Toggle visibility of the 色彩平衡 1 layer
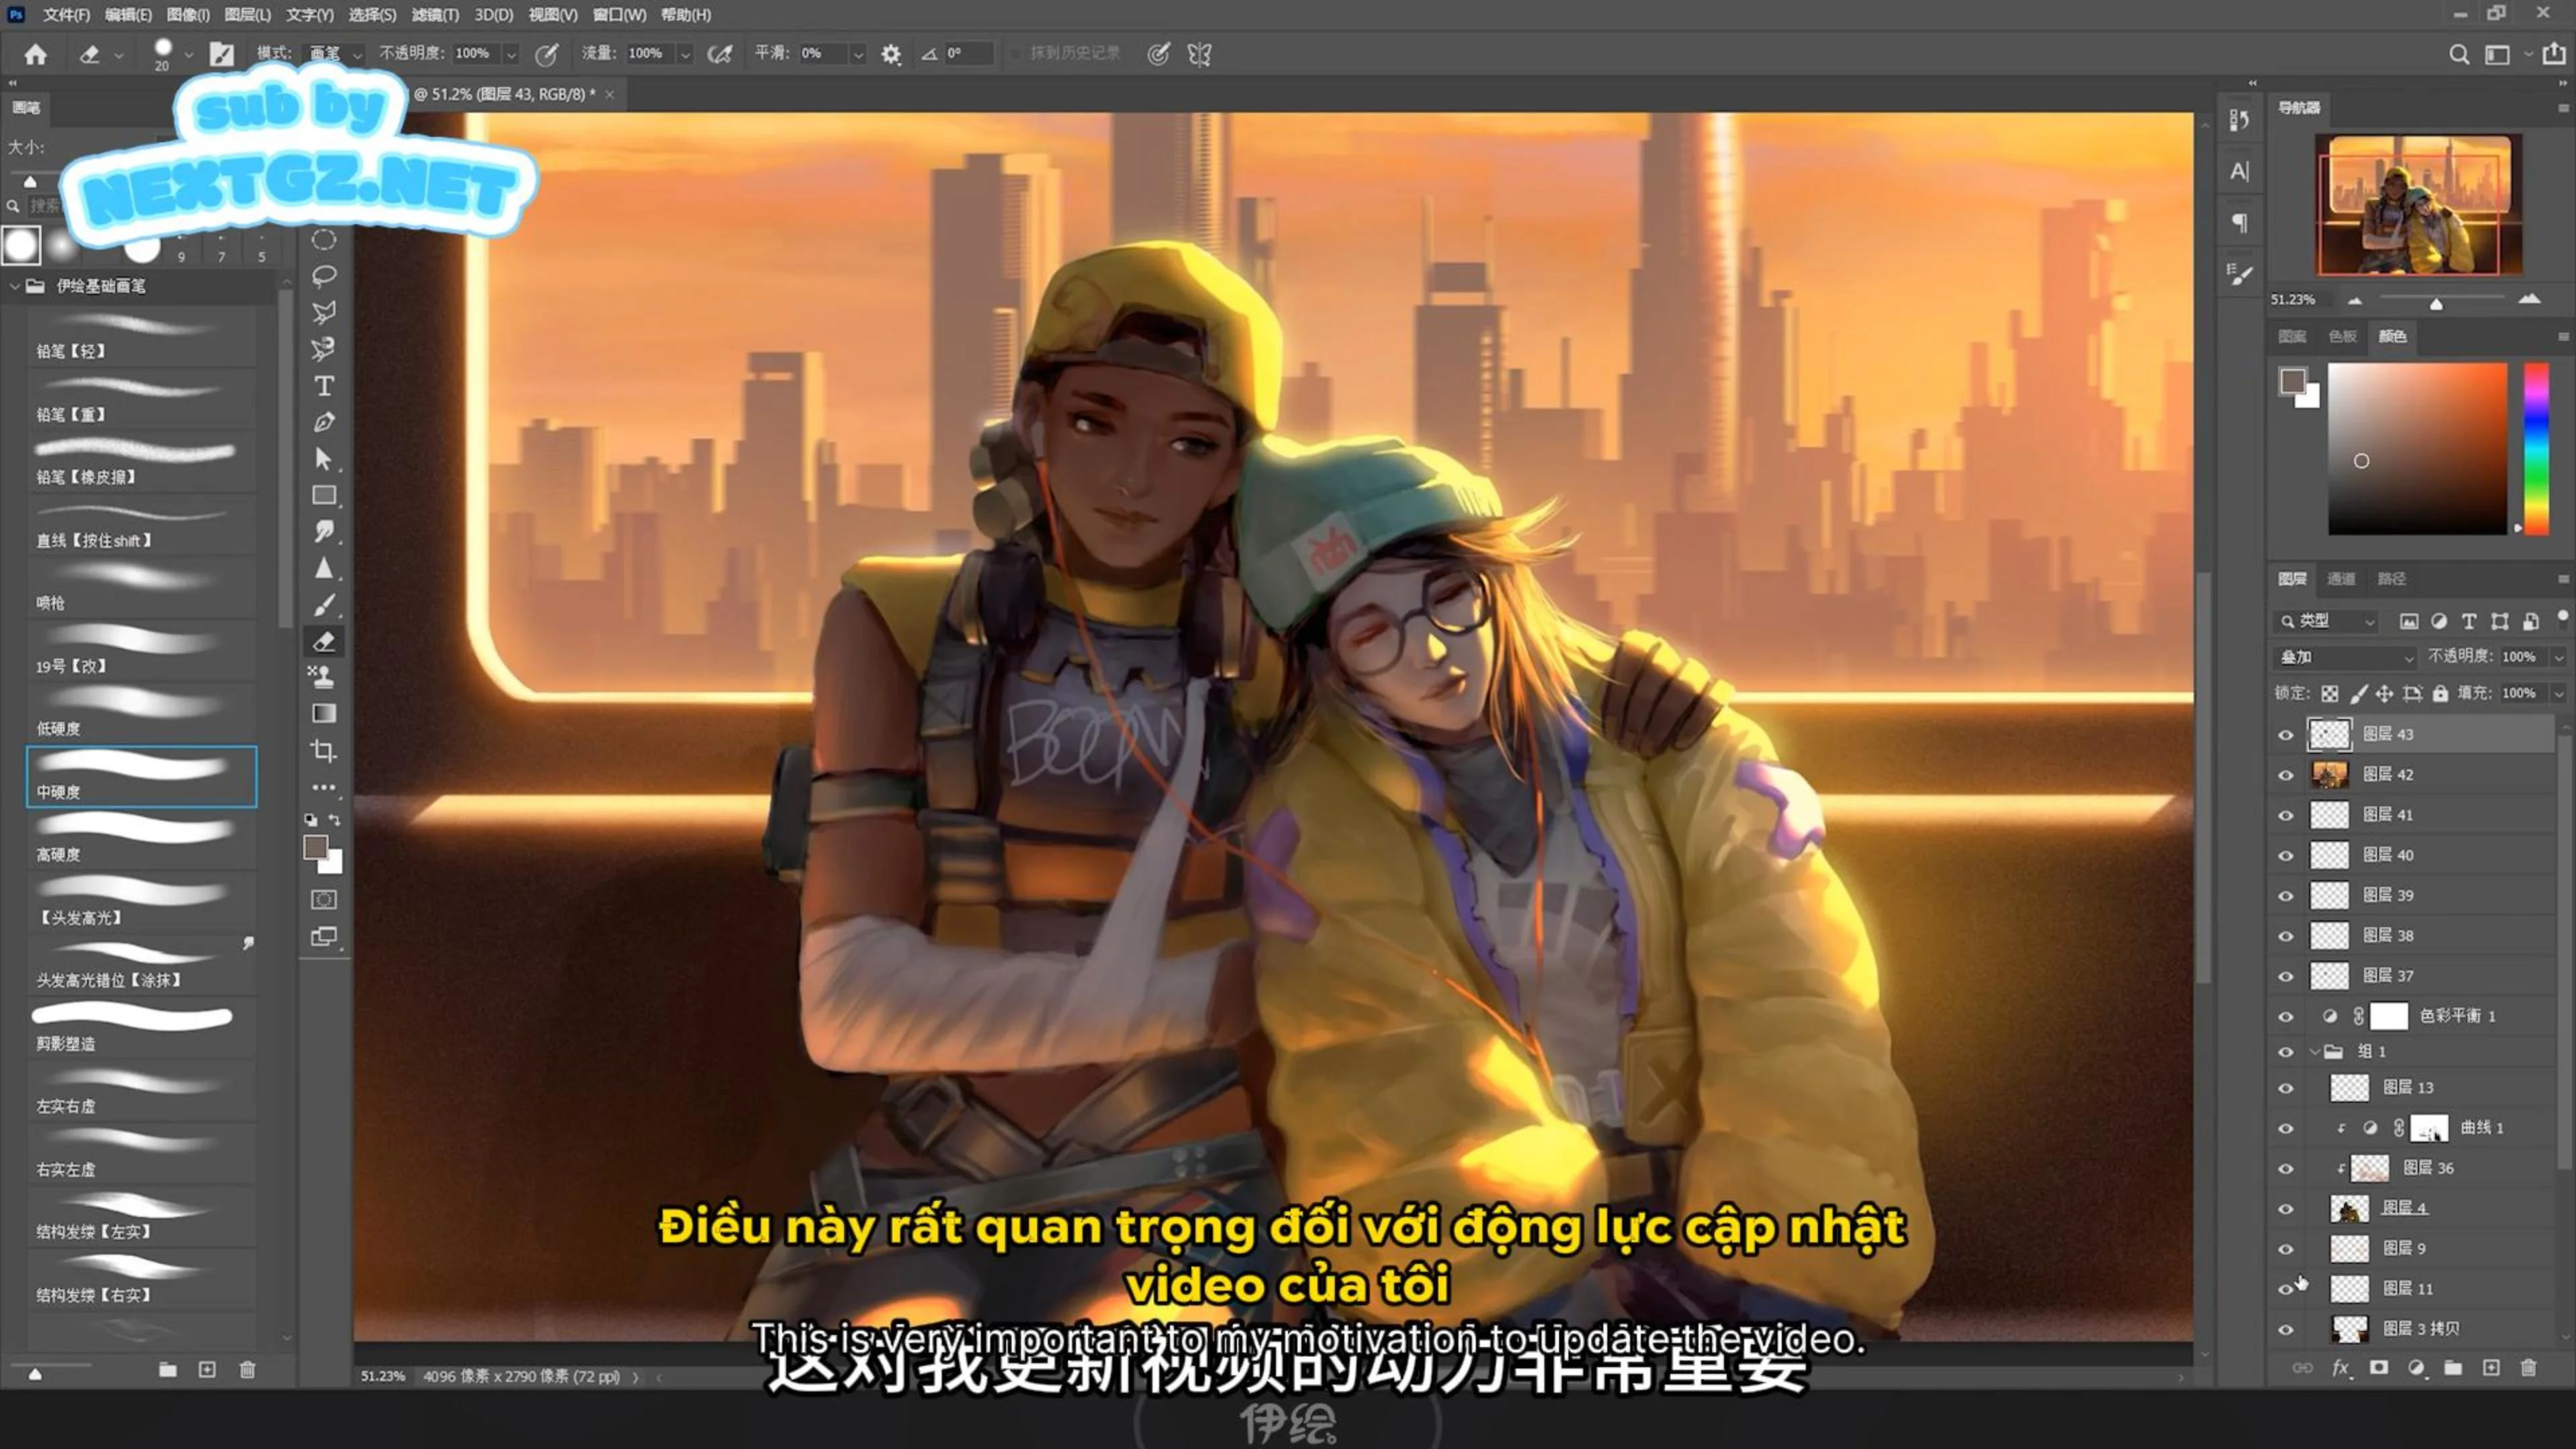2576x1449 pixels. coord(2287,1016)
